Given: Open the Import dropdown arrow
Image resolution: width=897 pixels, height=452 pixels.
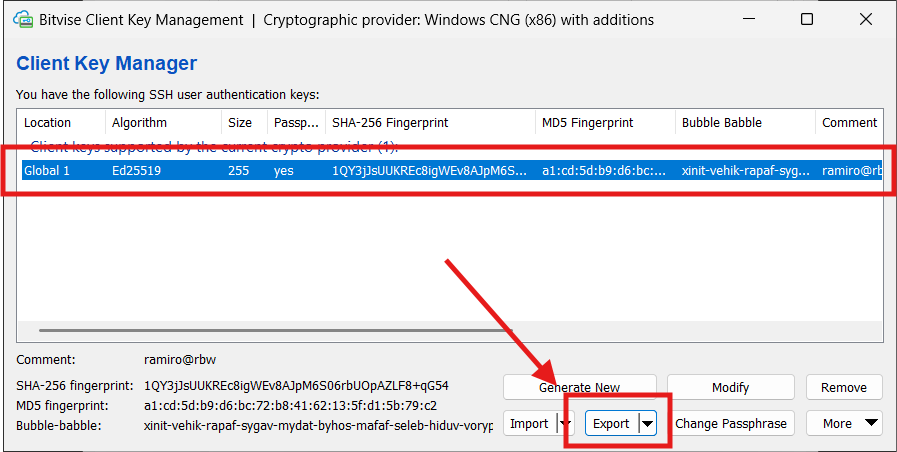Looking at the screenshot, I should (565, 423).
